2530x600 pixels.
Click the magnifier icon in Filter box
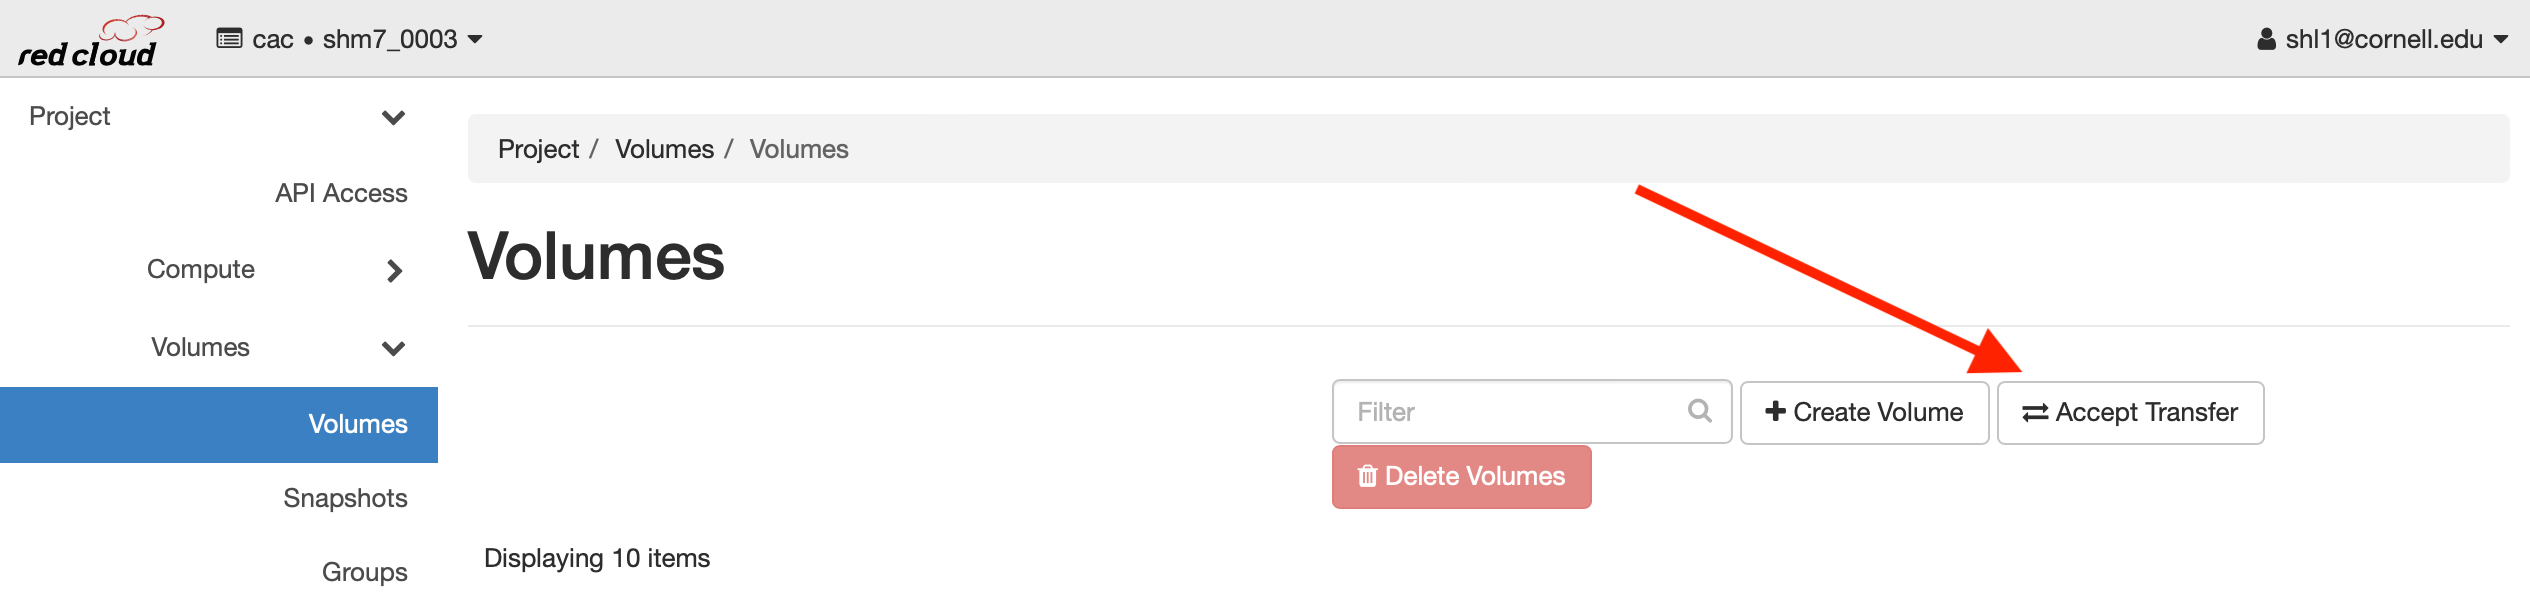pyautogui.click(x=1699, y=411)
